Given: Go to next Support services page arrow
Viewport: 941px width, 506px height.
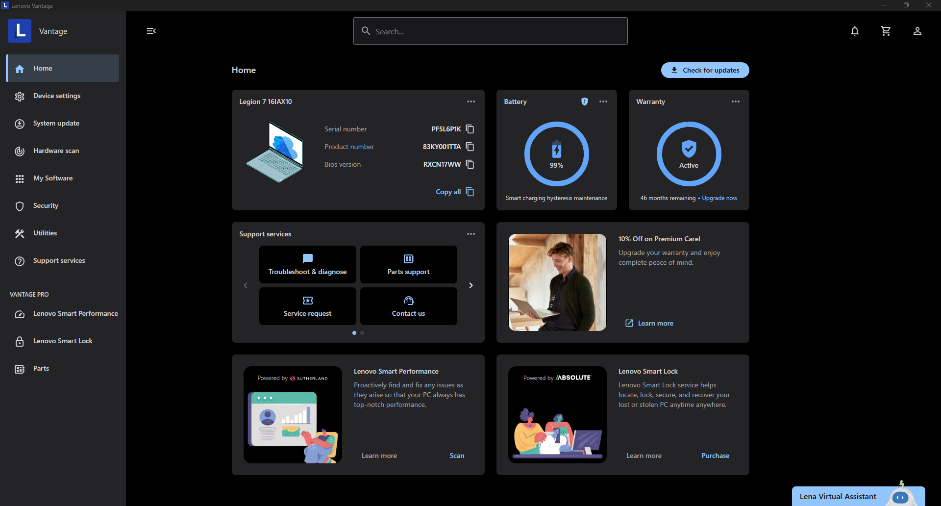Looking at the screenshot, I should (471, 286).
